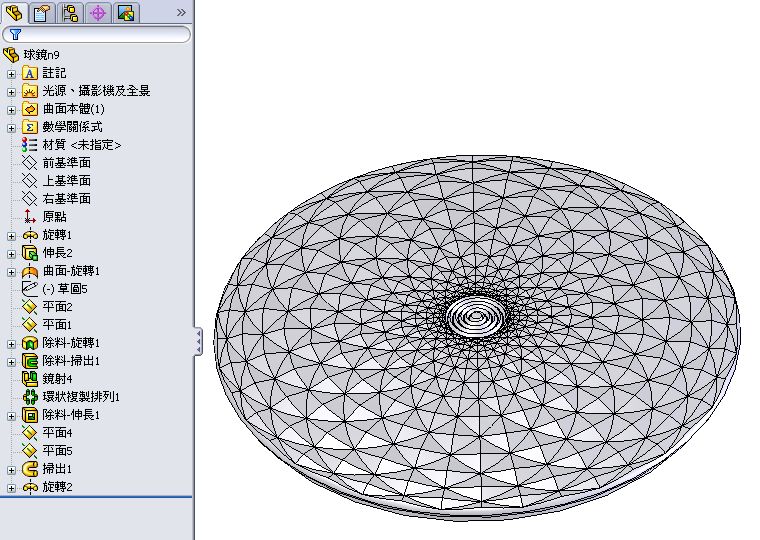Click the tree filter input field
The width and height of the screenshot is (760, 540).
pyautogui.click(x=96, y=34)
